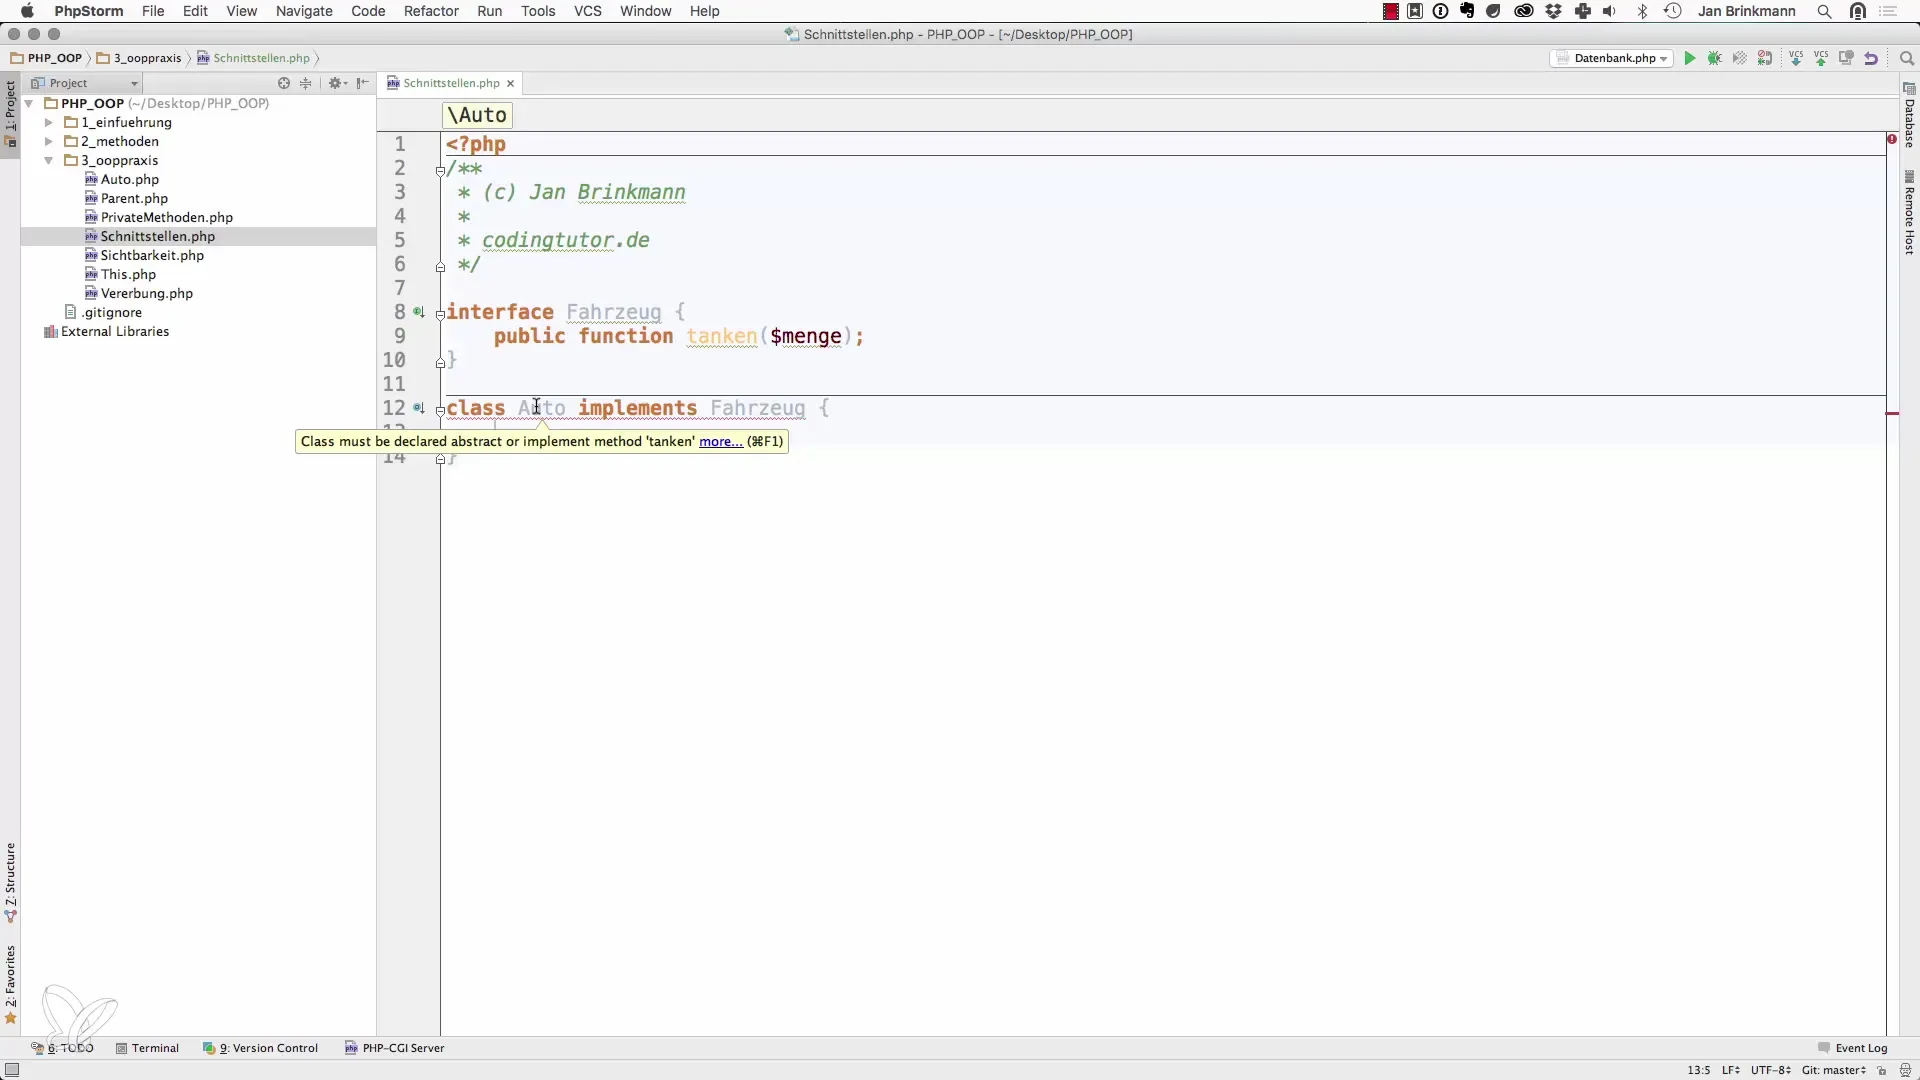This screenshot has width=1920, height=1080.
Task: Jump to the red error stripe marker
Action: point(1892,413)
